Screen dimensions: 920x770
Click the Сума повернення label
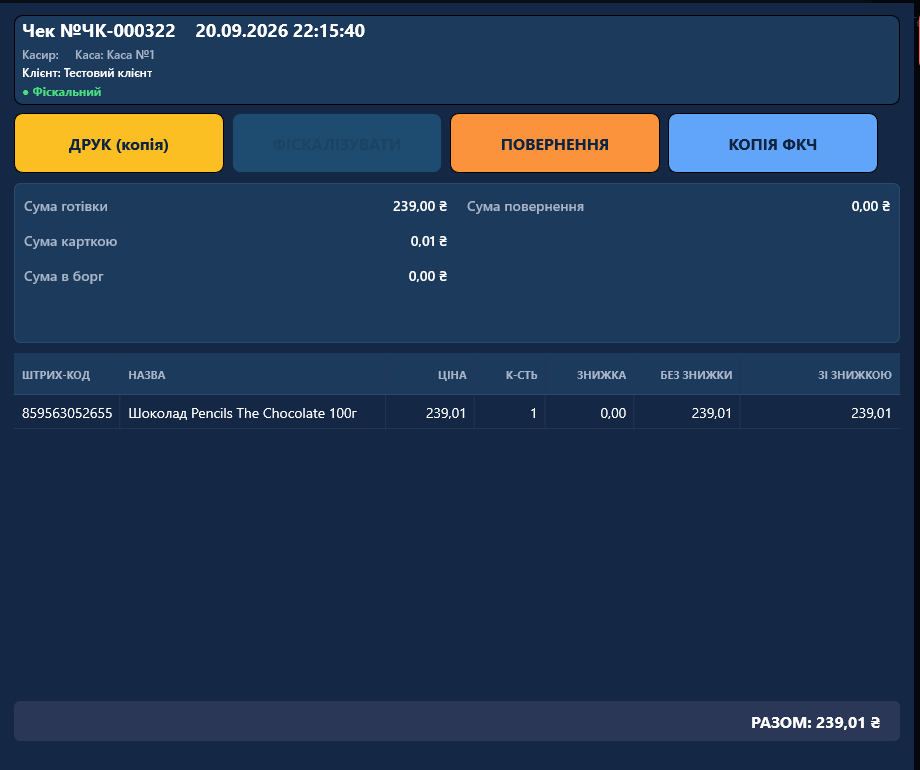pos(526,207)
